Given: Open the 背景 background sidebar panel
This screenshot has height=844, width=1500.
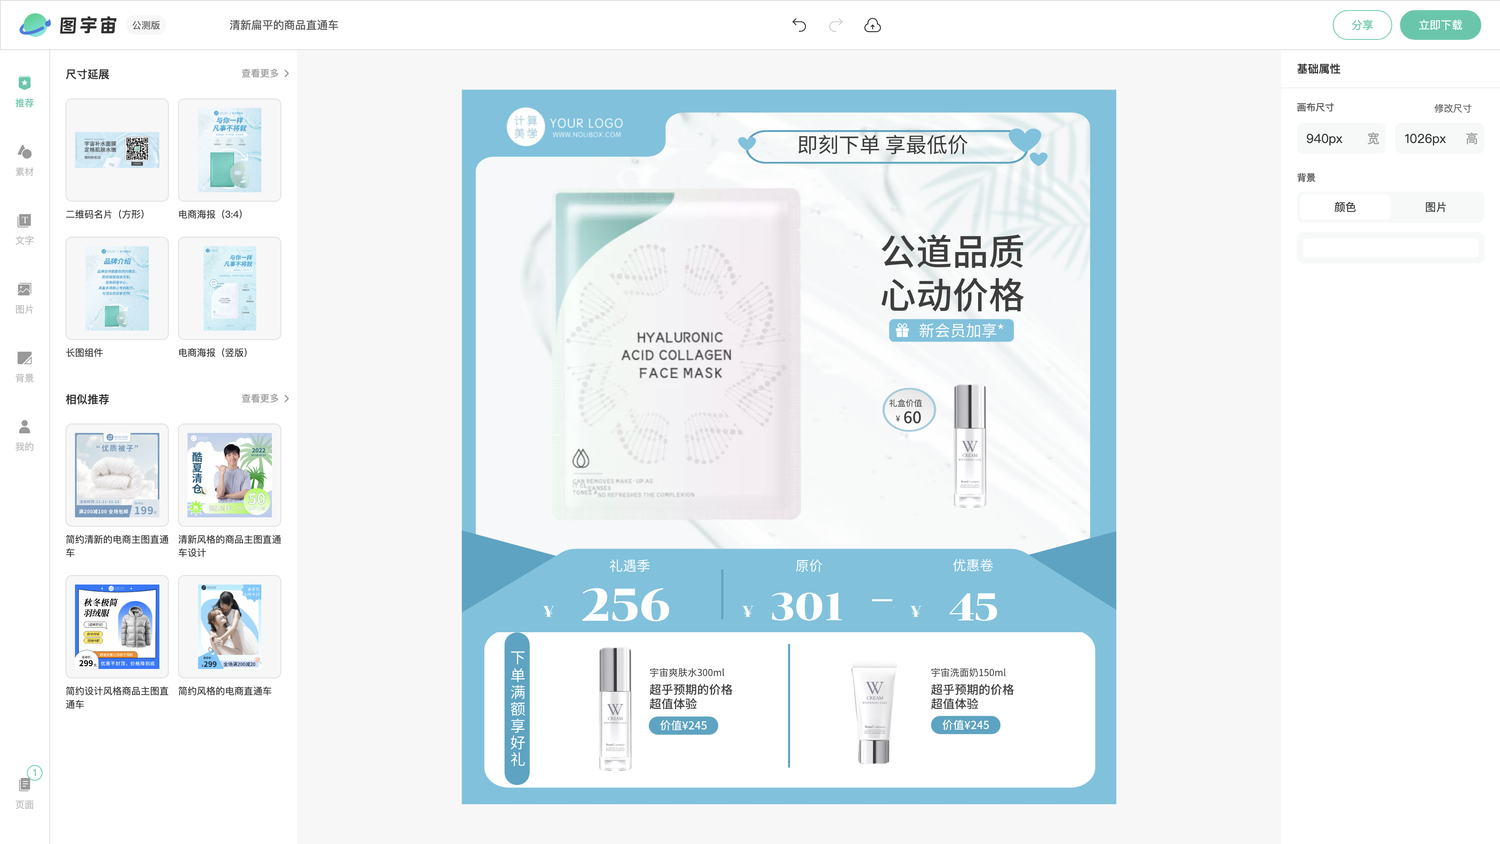Looking at the screenshot, I should [25, 367].
